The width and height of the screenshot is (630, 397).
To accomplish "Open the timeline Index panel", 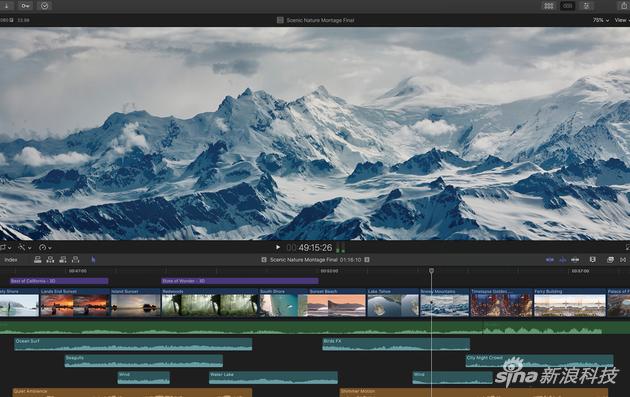I will [11, 260].
